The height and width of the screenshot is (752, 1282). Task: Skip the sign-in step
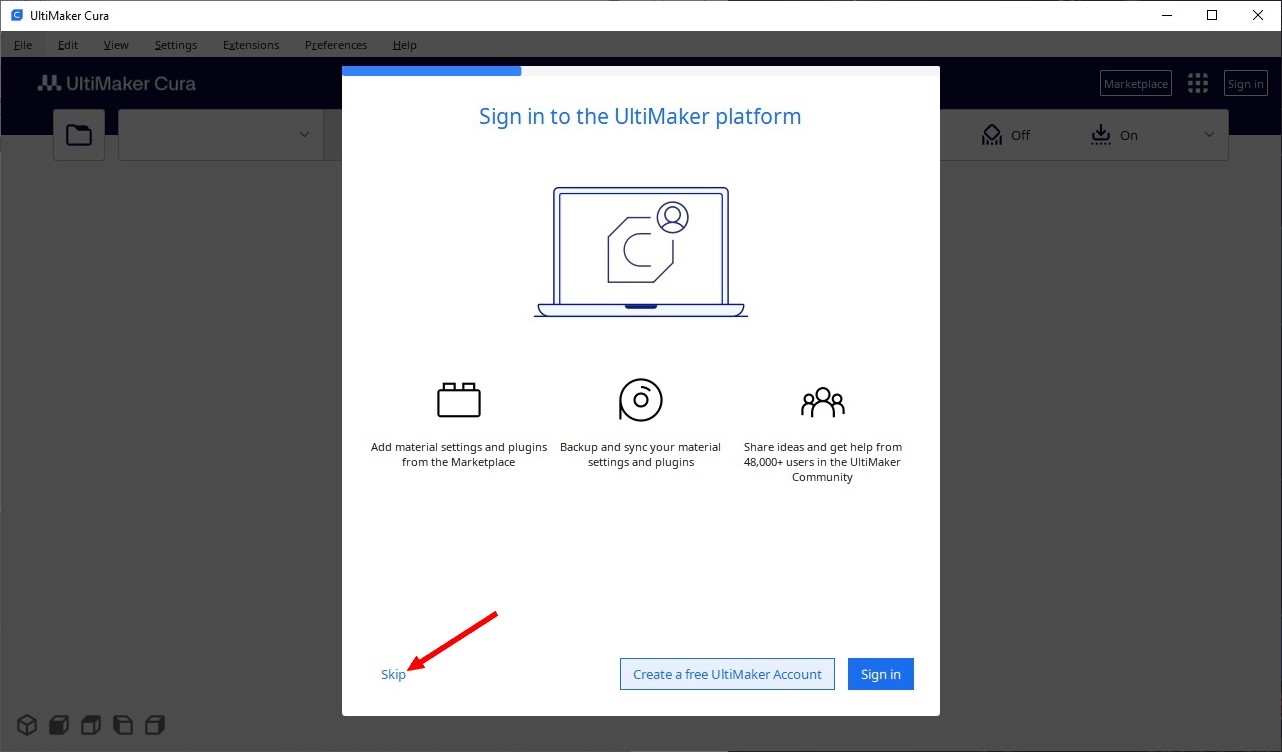pyautogui.click(x=393, y=675)
